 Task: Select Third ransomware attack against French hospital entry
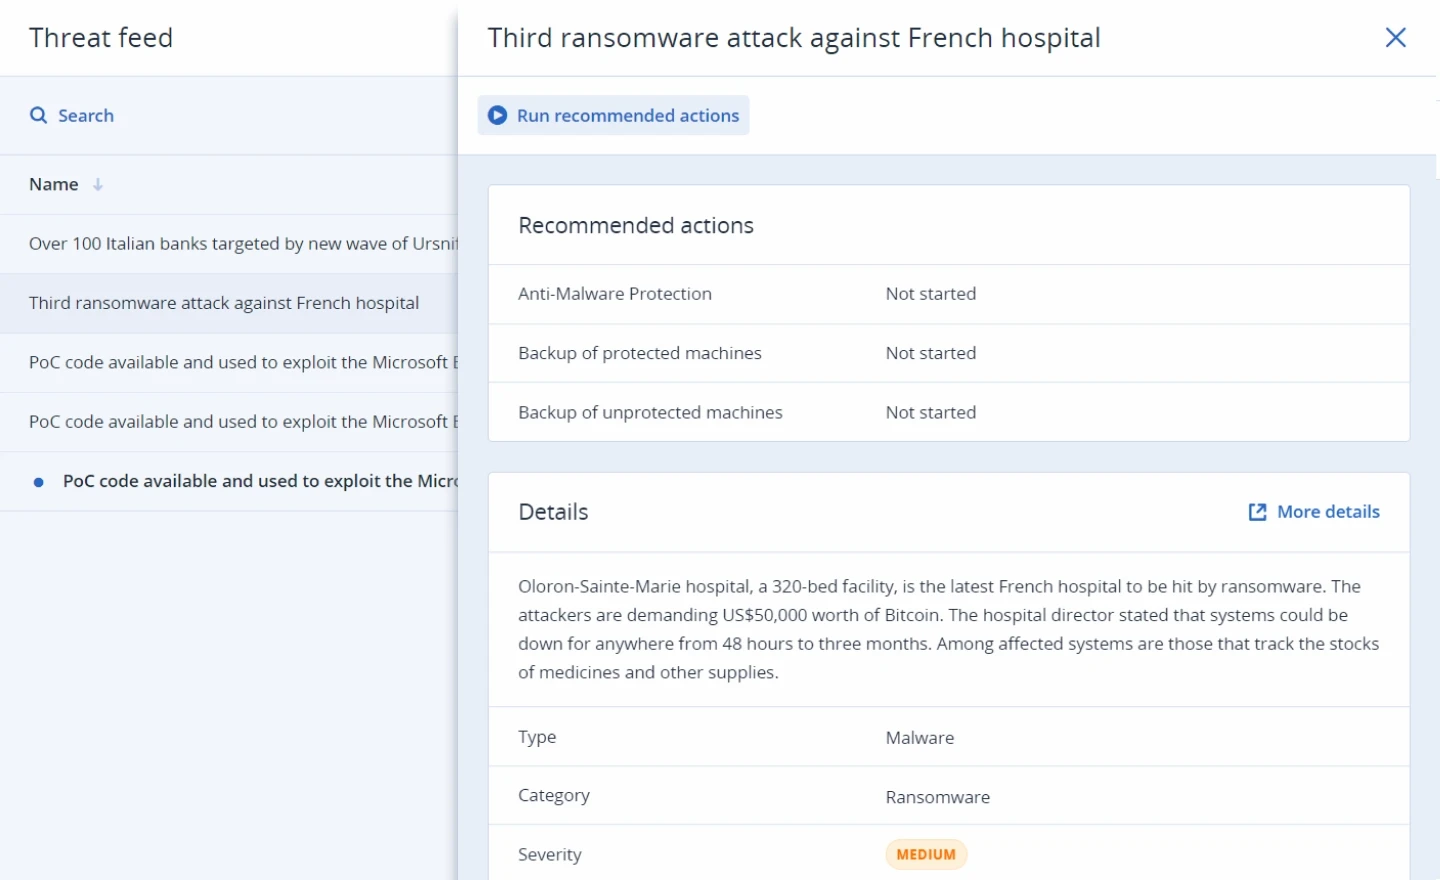pyautogui.click(x=229, y=303)
